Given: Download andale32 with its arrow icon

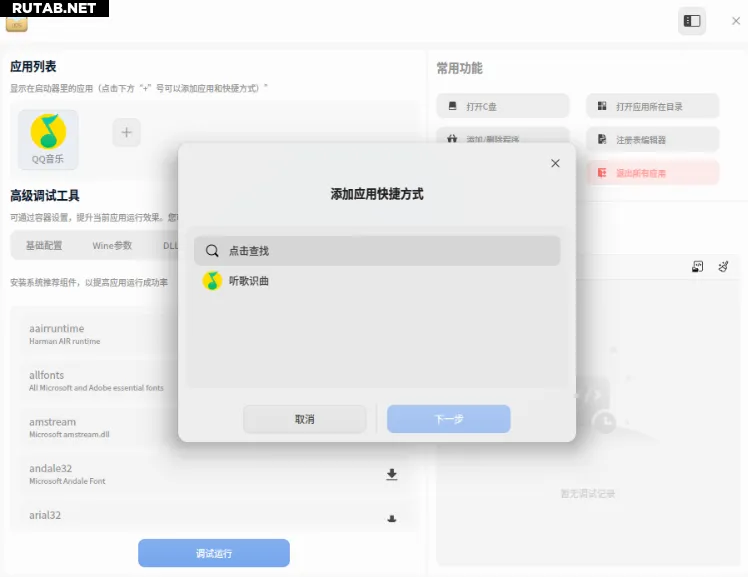Looking at the screenshot, I should (x=392, y=474).
